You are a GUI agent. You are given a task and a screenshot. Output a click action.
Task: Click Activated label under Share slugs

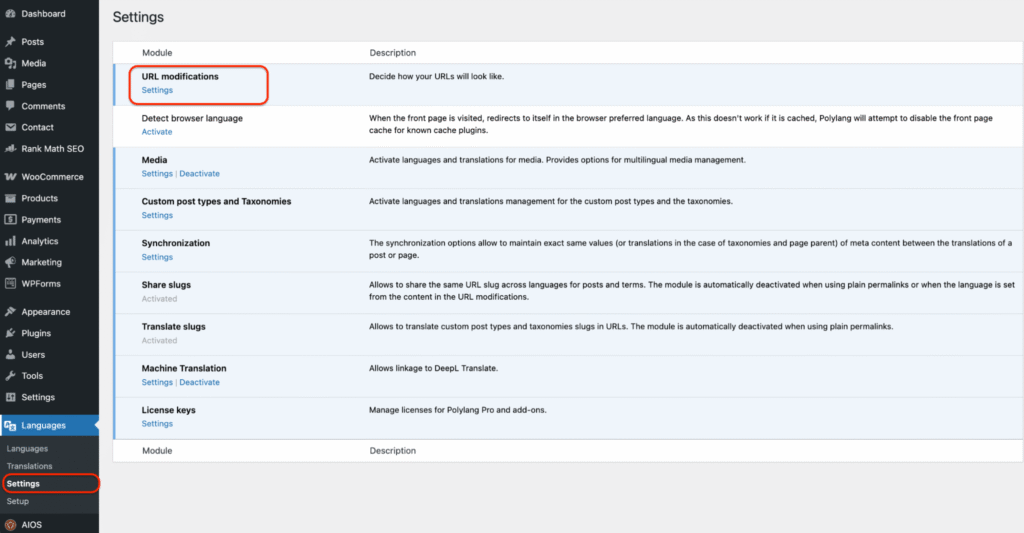pyautogui.click(x=159, y=299)
